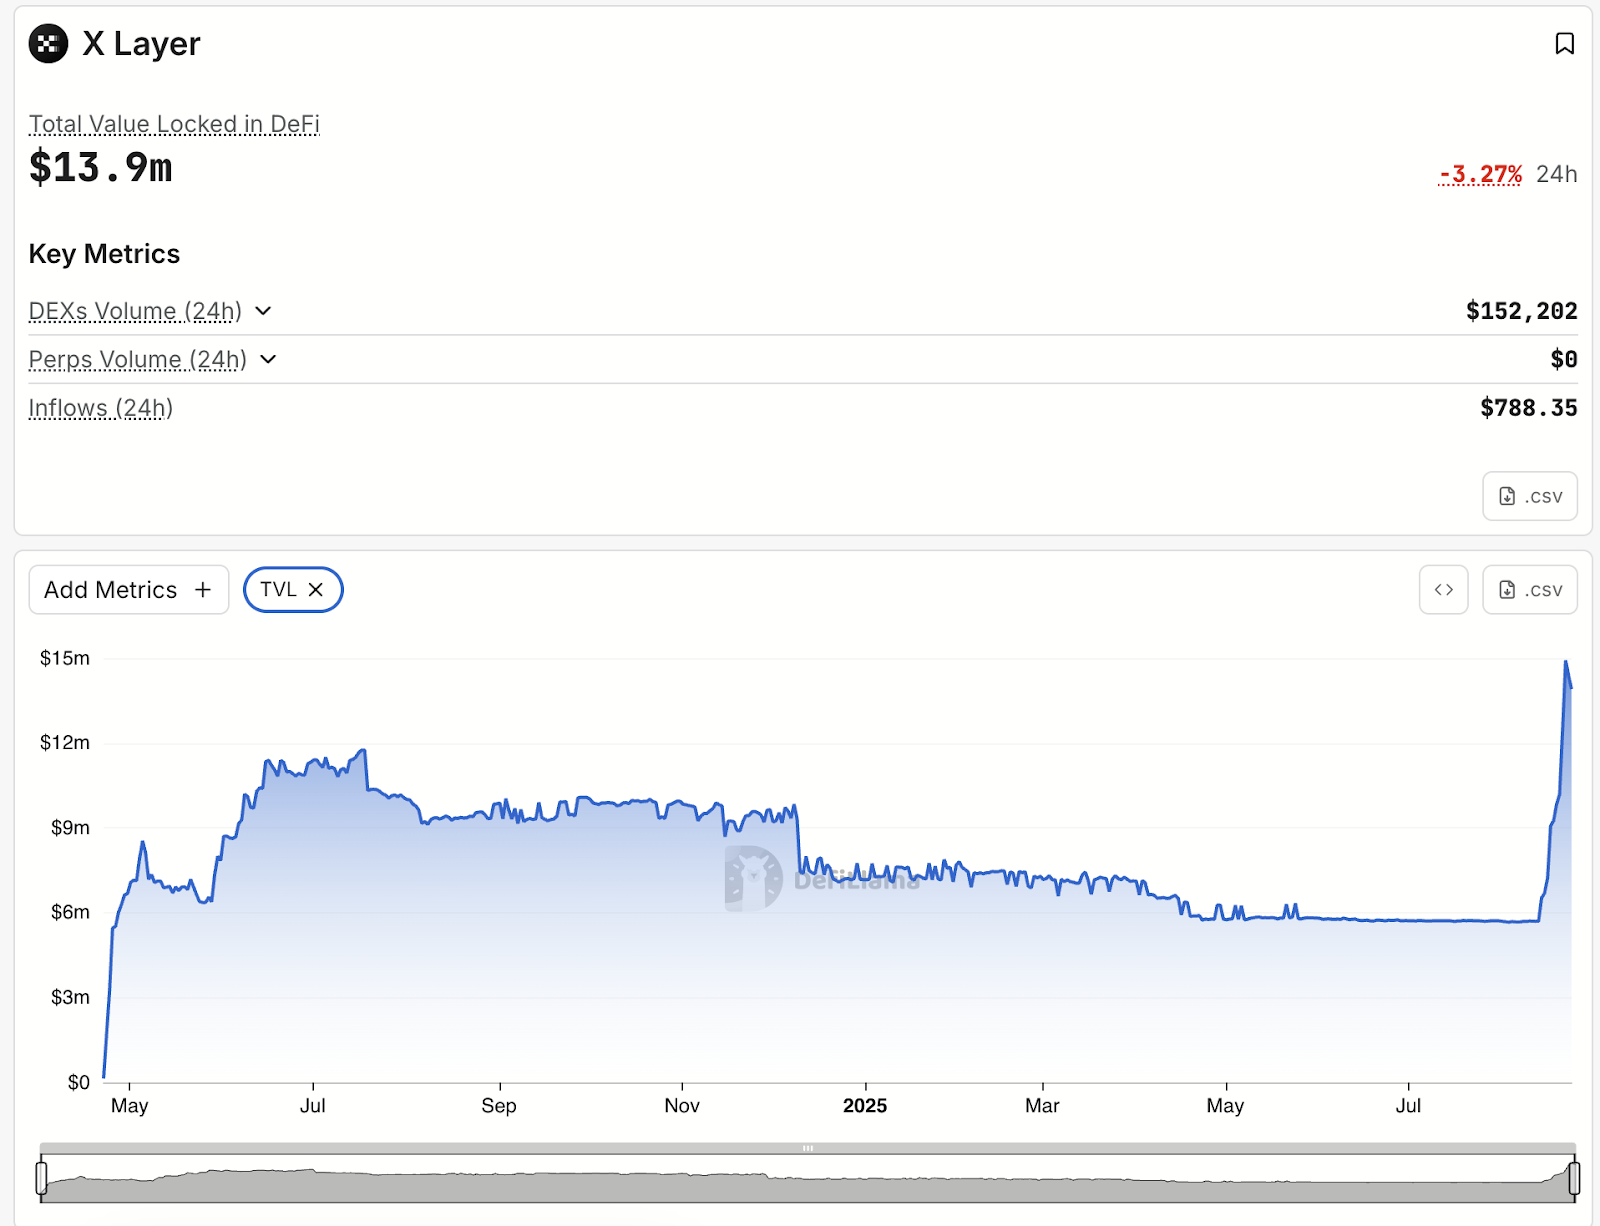Expand the DEXs Volume (24h) row
This screenshot has width=1600, height=1226.
pos(263,311)
